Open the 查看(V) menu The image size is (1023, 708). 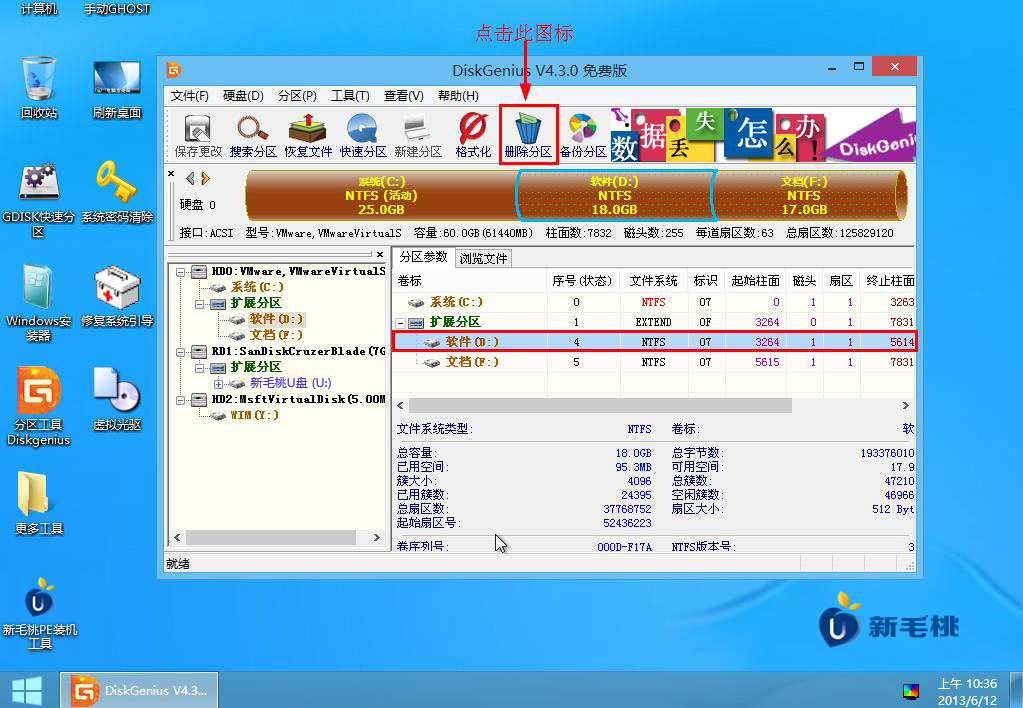pos(403,96)
